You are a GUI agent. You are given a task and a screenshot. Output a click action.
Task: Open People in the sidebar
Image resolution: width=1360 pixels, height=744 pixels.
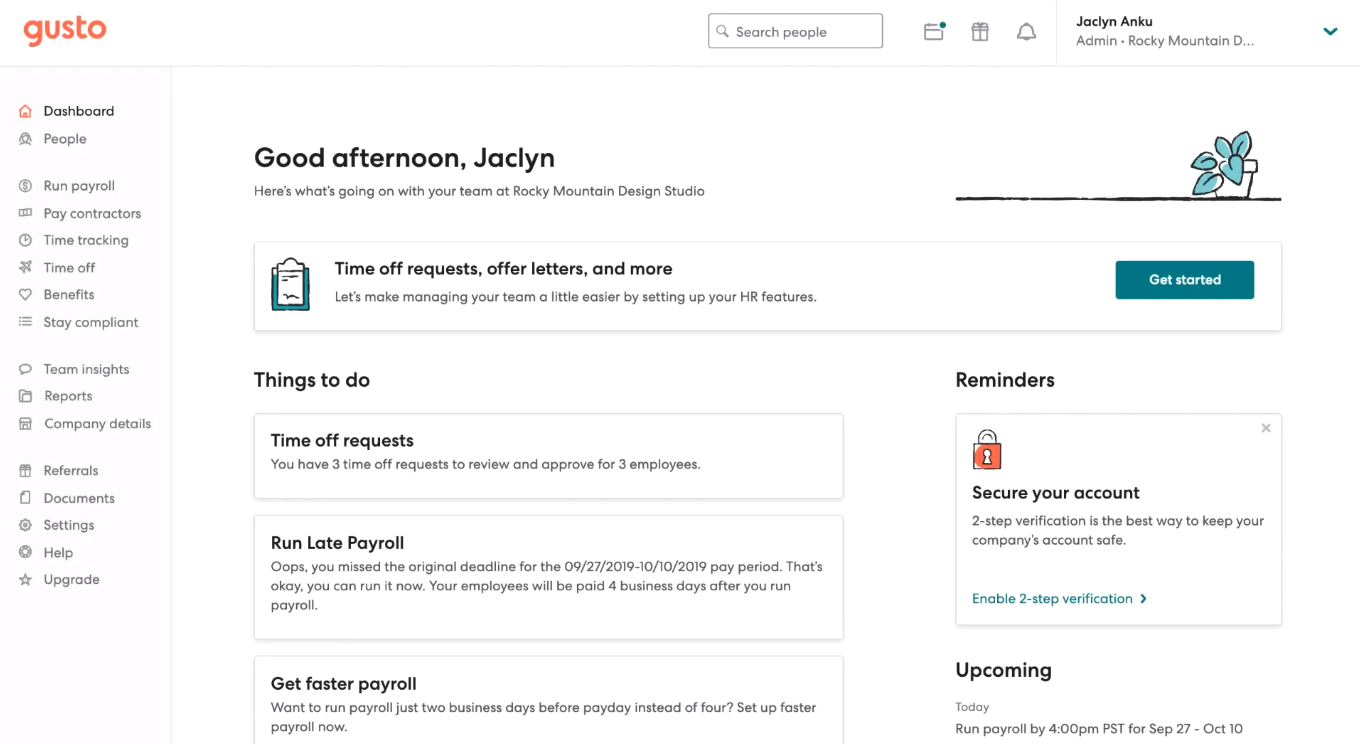[x=65, y=139]
